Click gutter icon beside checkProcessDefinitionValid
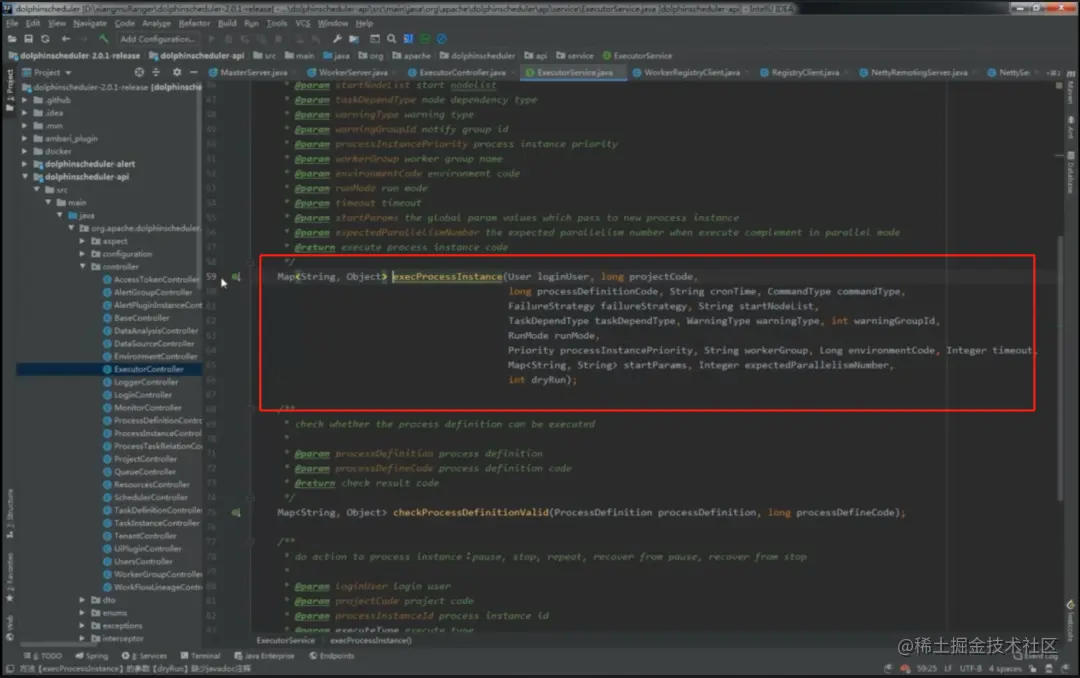The height and width of the screenshot is (678, 1080). click(236, 513)
